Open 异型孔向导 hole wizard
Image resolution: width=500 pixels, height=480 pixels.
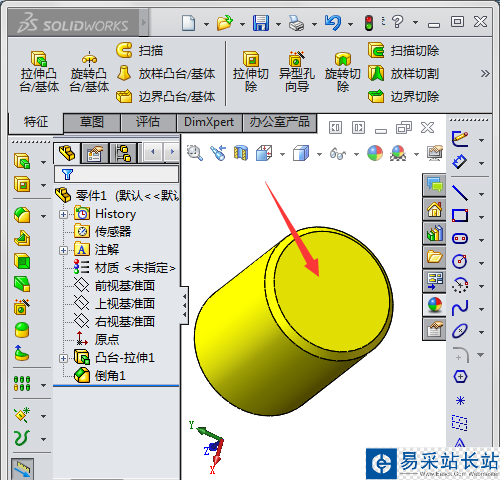(x=297, y=72)
